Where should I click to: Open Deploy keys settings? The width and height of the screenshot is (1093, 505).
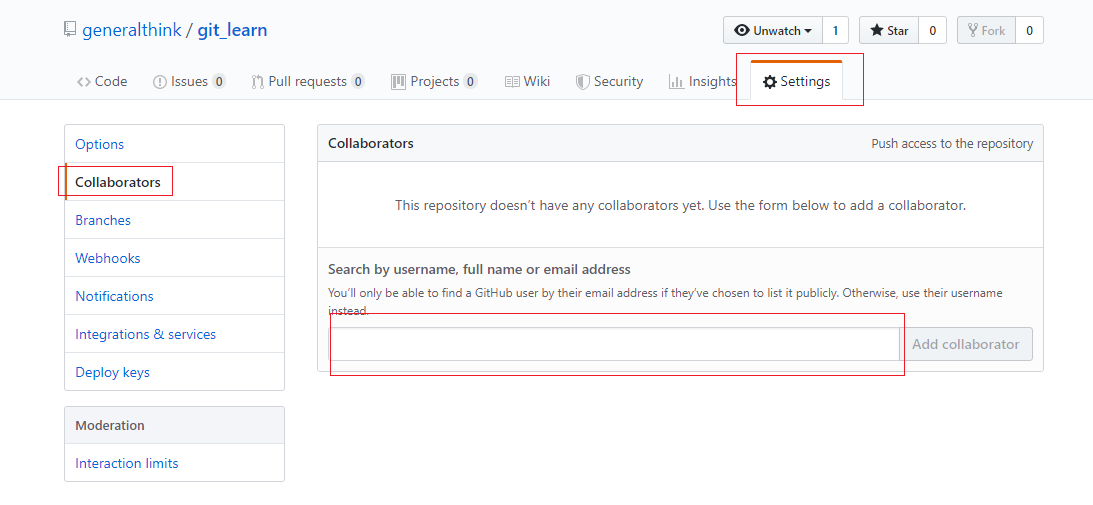pyautogui.click(x=112, y=372)
